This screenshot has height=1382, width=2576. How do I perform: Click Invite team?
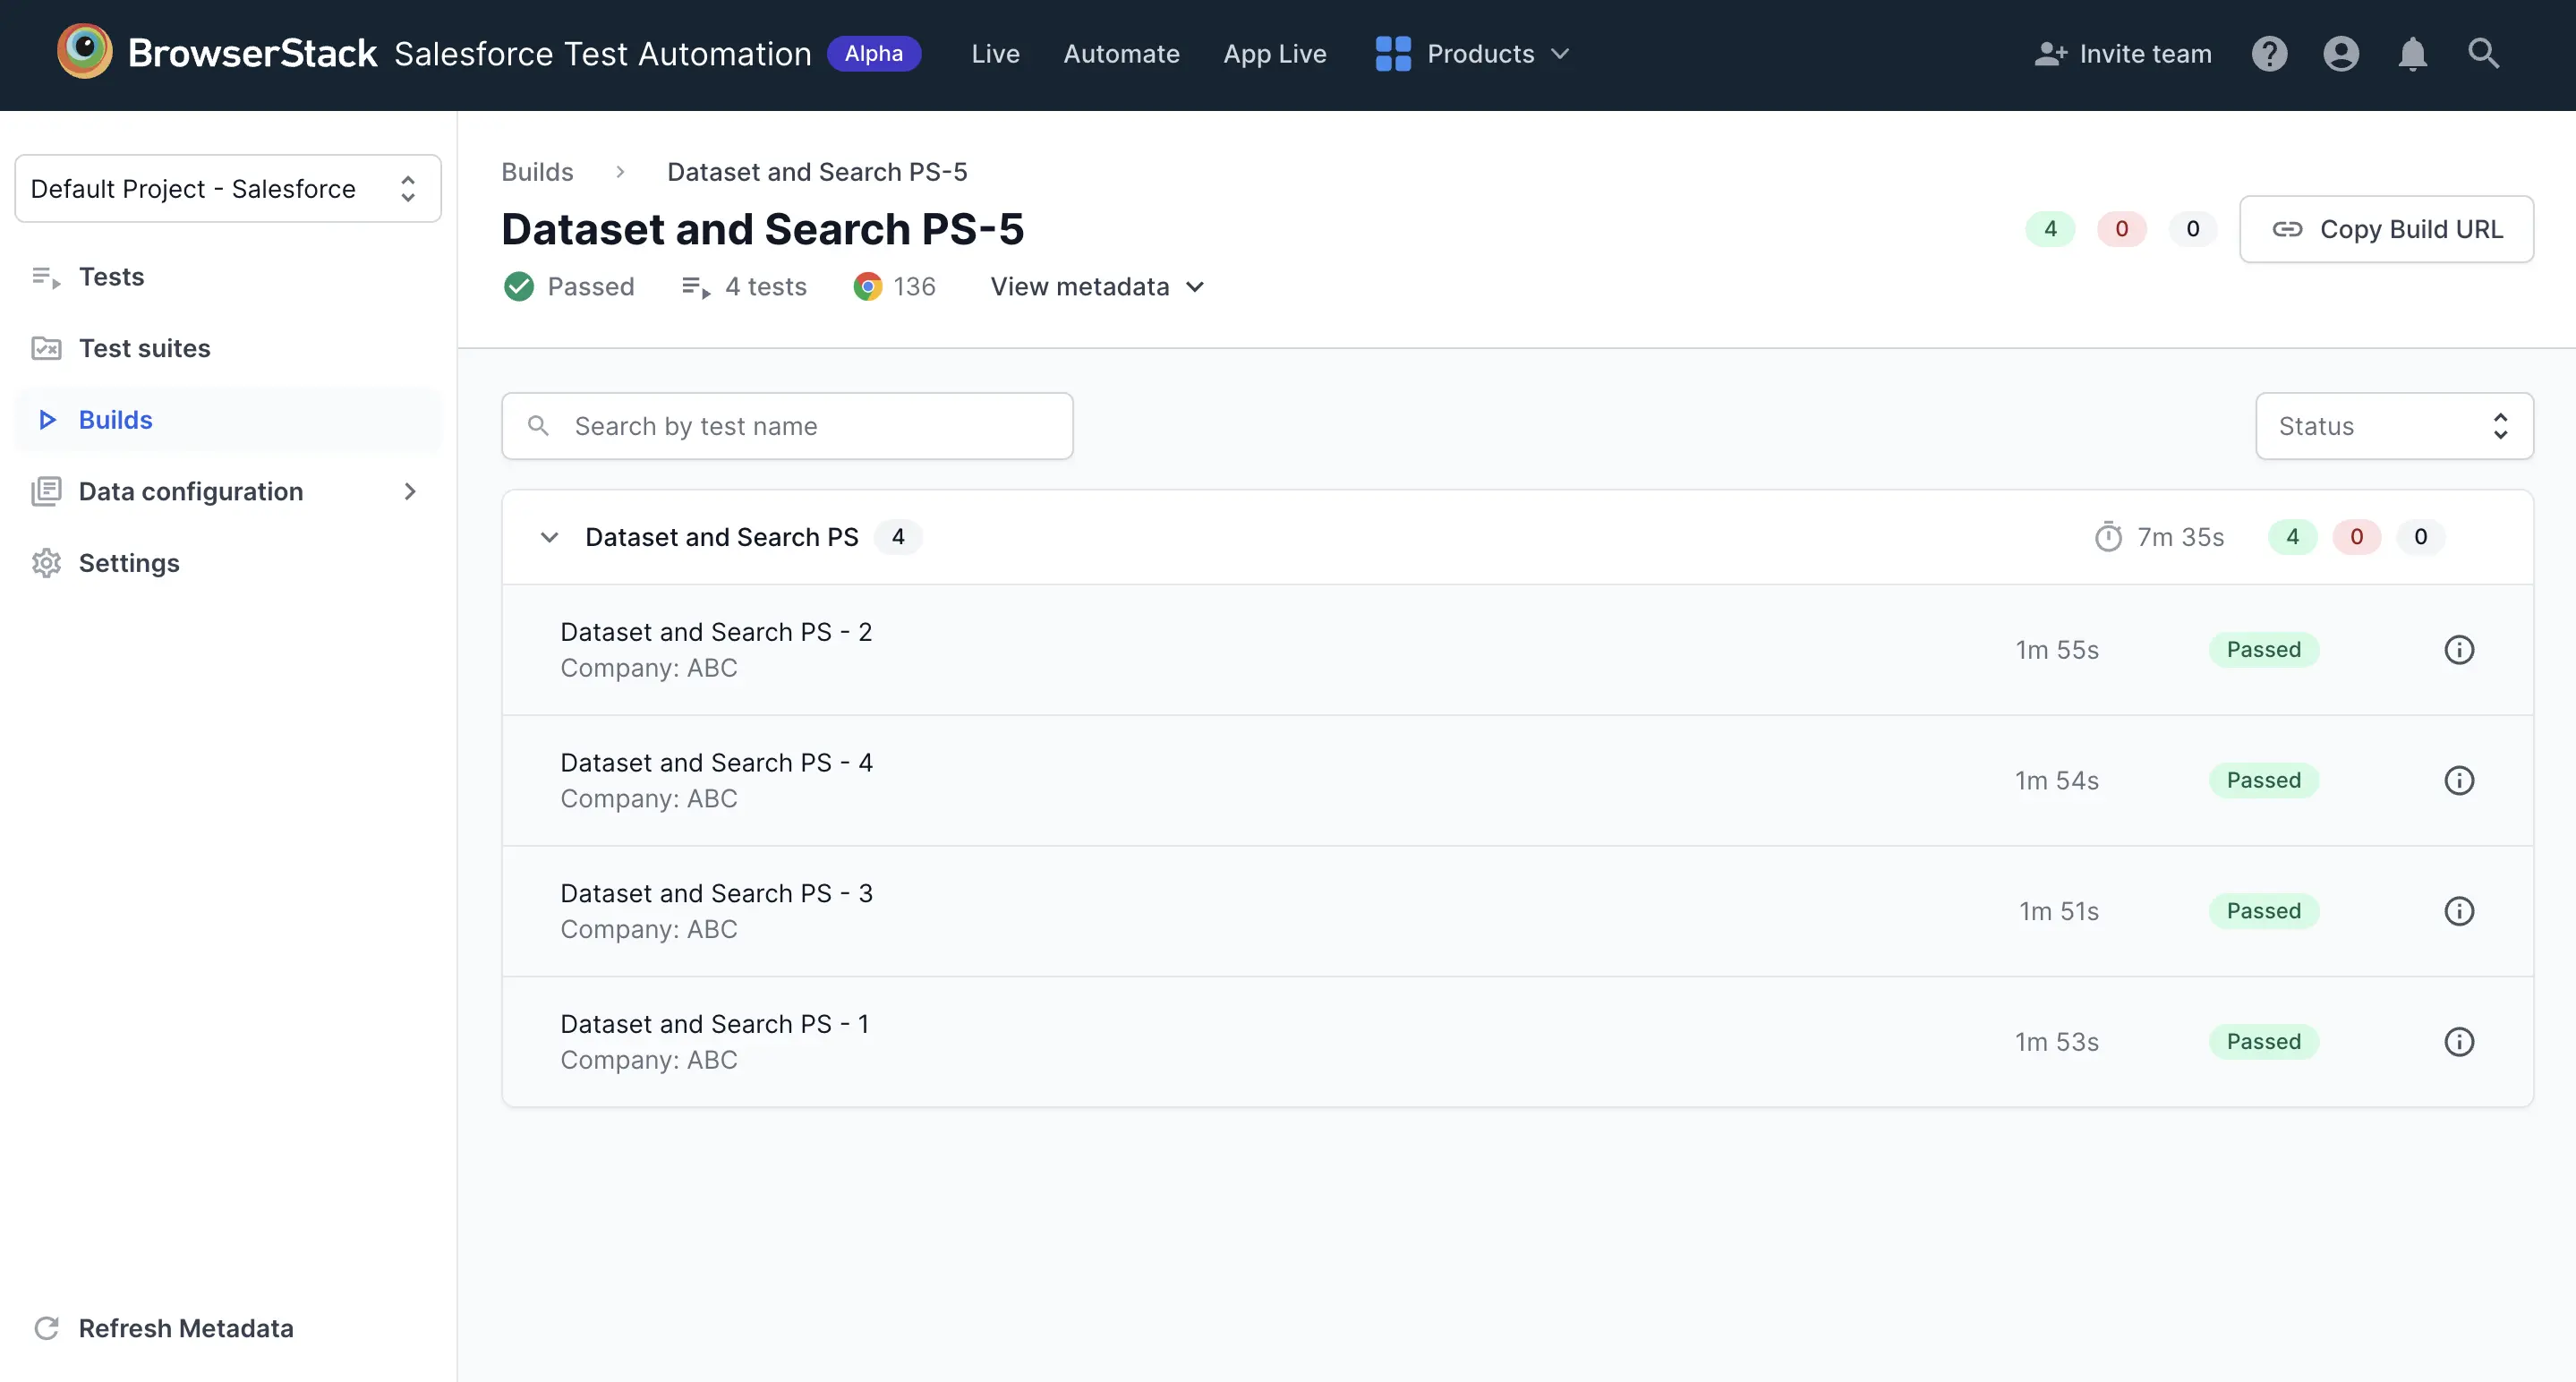click(x=2123, y=54)
